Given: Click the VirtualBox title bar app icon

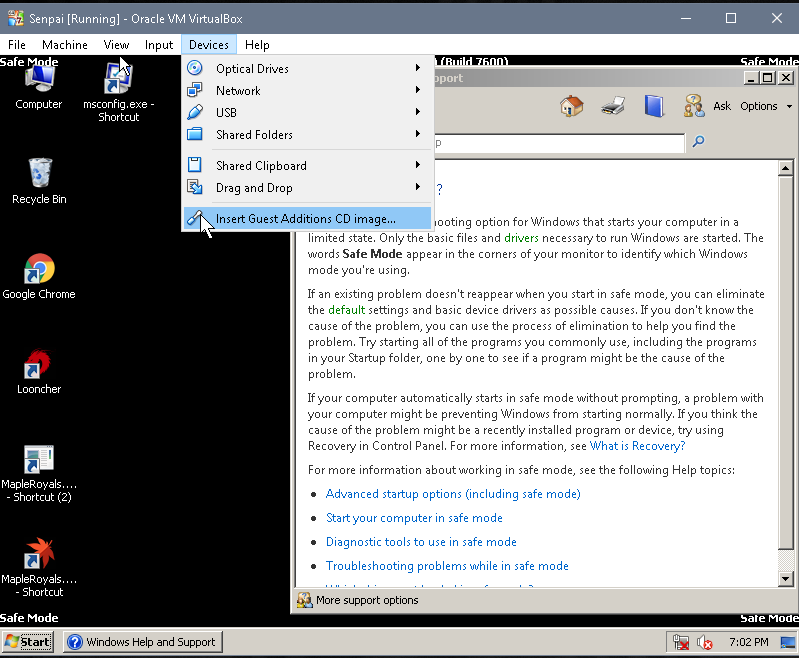Looking at the screenshot, I should pos(16,18).
